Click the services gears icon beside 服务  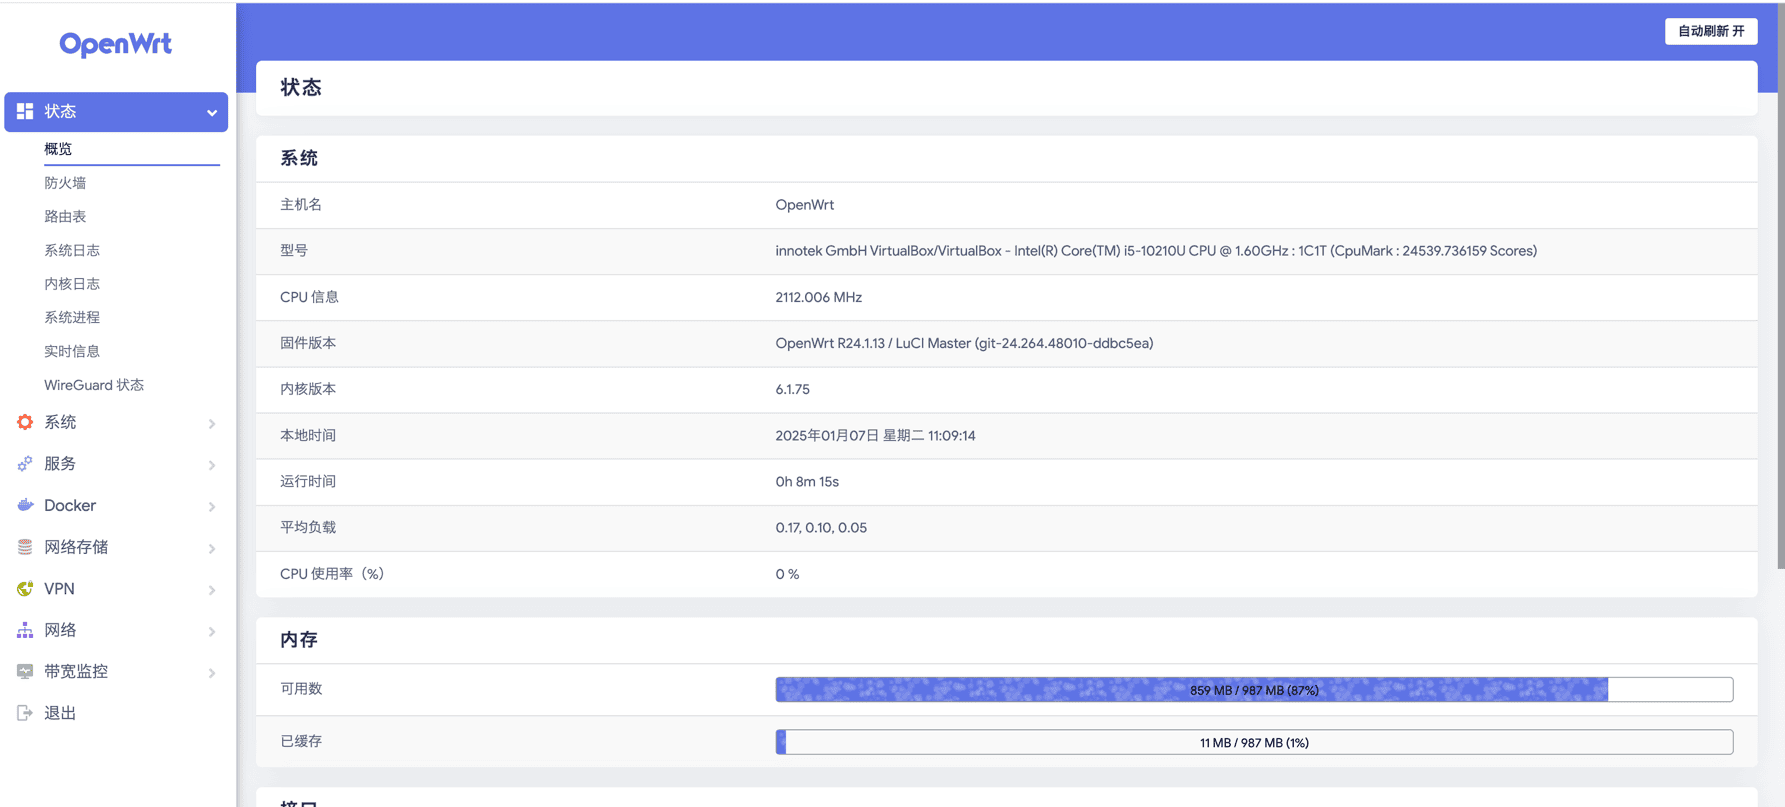[25, 464]
